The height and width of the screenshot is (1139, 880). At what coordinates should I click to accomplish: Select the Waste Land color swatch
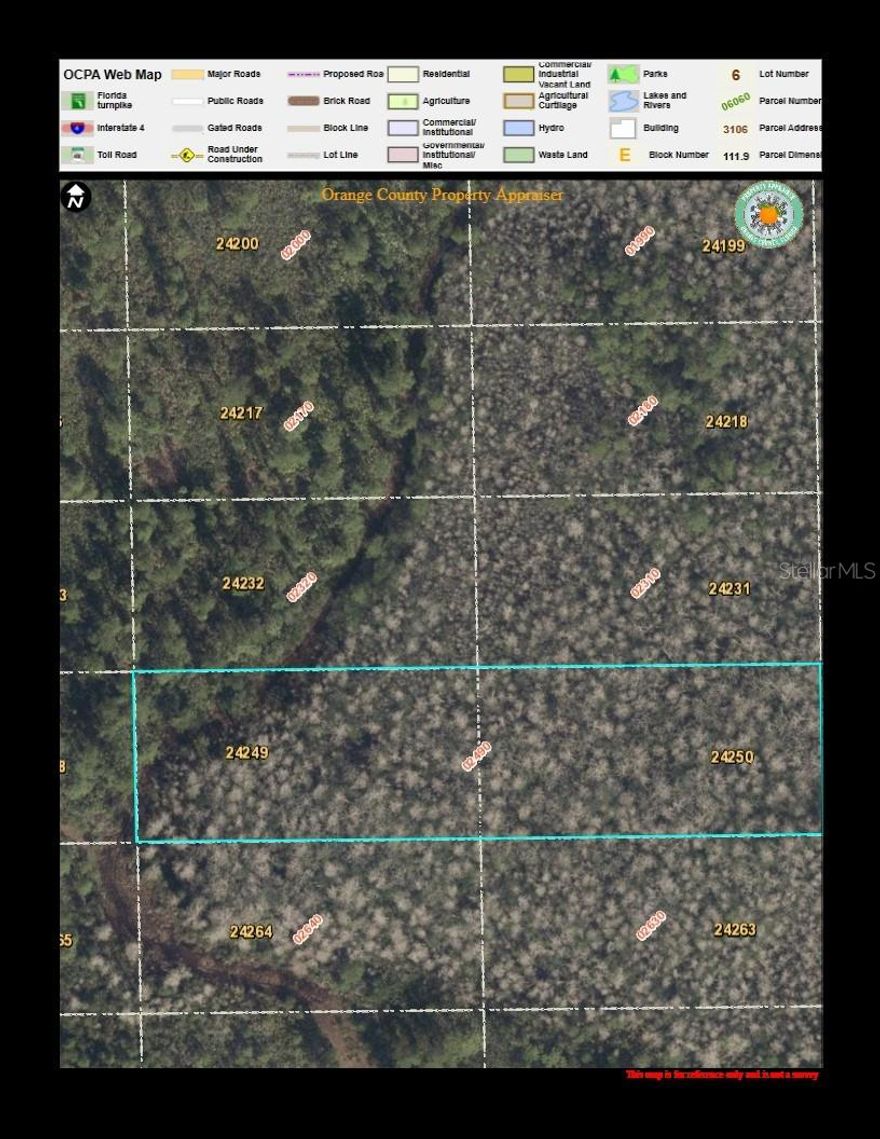coord(520,155)
